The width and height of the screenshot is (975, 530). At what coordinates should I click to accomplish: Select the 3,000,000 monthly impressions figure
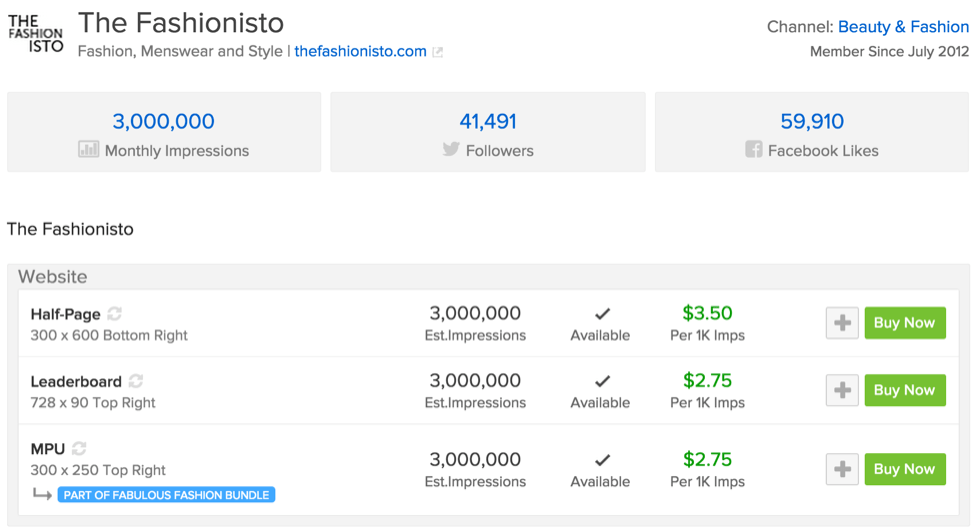164,121
